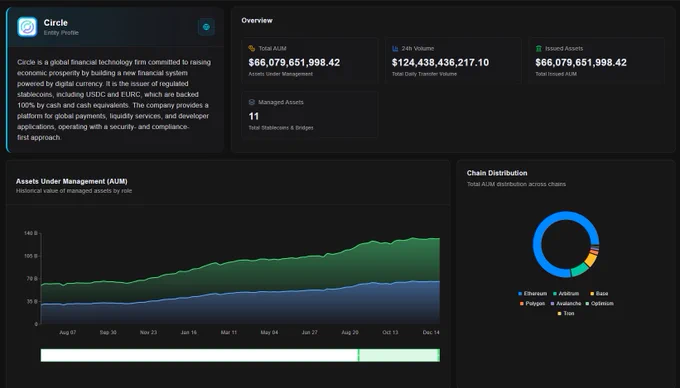Click the Historical value of managed assets subtitle
The height and width of the screenshot is (388, 680).
[x=74, y=191]
